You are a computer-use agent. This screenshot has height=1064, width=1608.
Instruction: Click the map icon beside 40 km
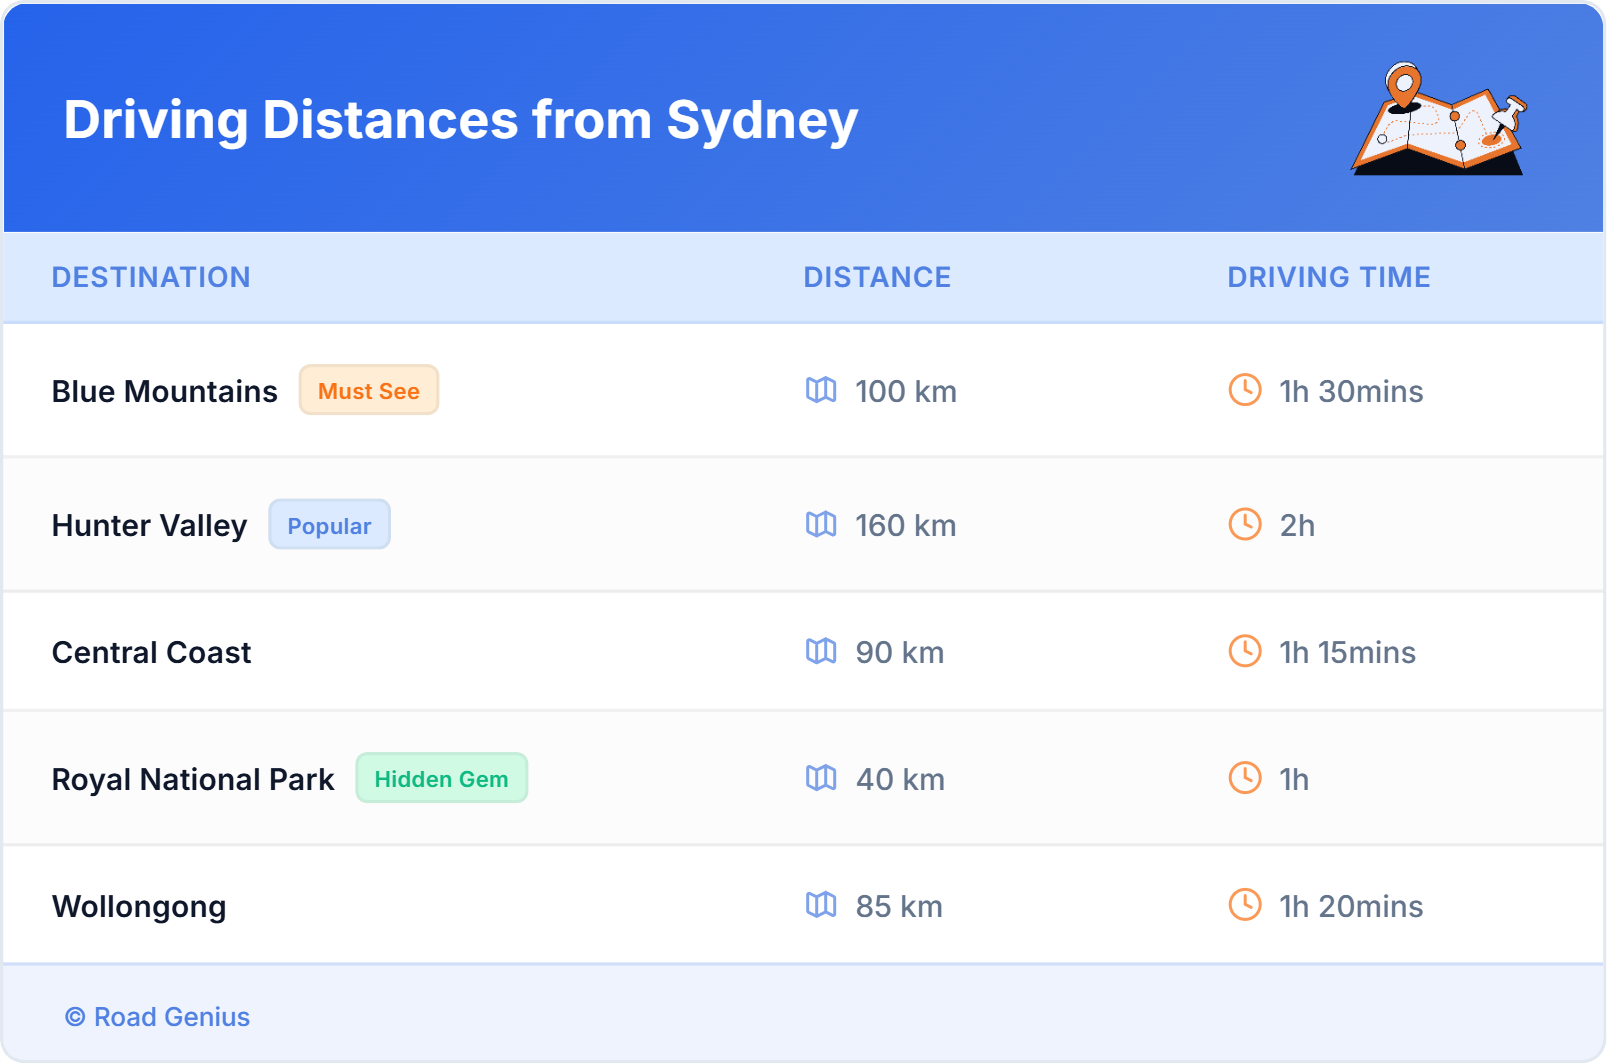click(821, 778)
